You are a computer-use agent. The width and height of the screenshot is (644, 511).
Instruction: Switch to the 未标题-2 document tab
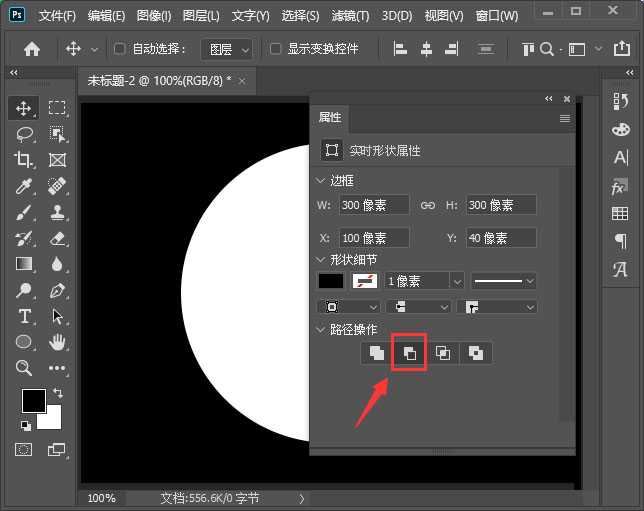[x=158, y=80]
